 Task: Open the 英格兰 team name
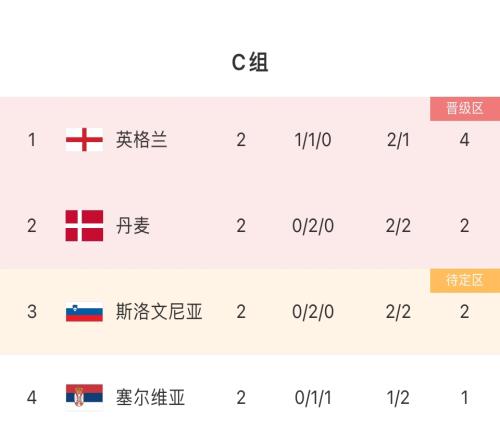pos(141,140)
